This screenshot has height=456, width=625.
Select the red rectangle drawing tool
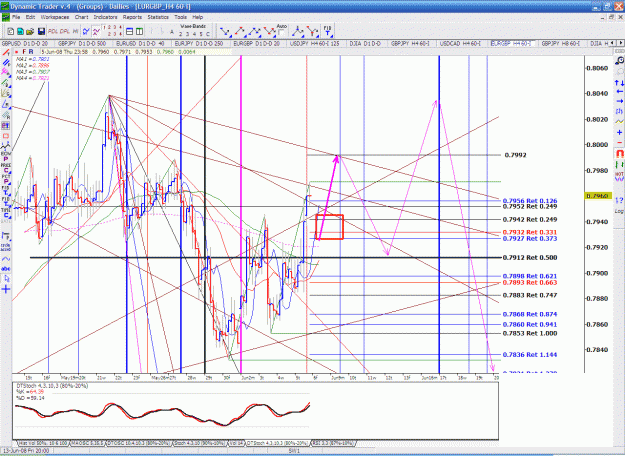(x=6, y=136)
